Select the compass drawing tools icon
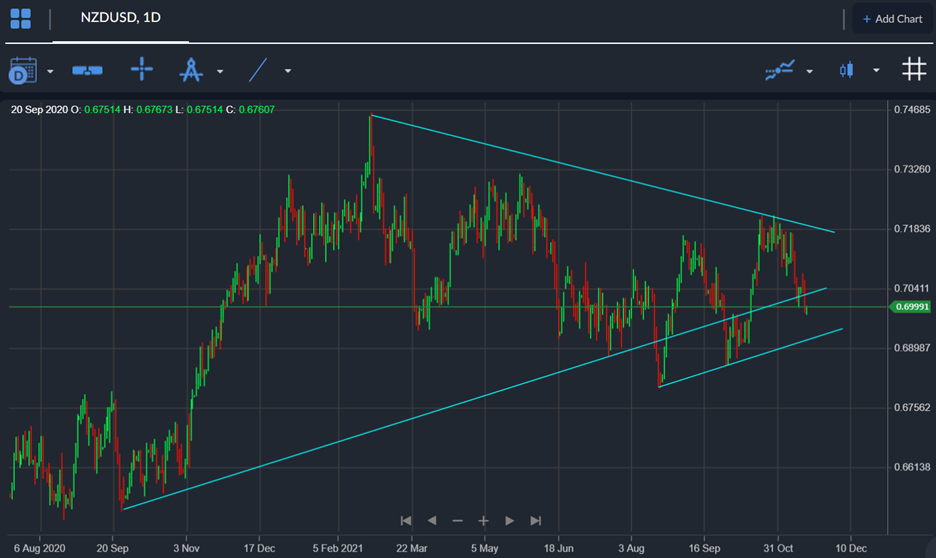The image size is (936, 558). click(191, 70)
